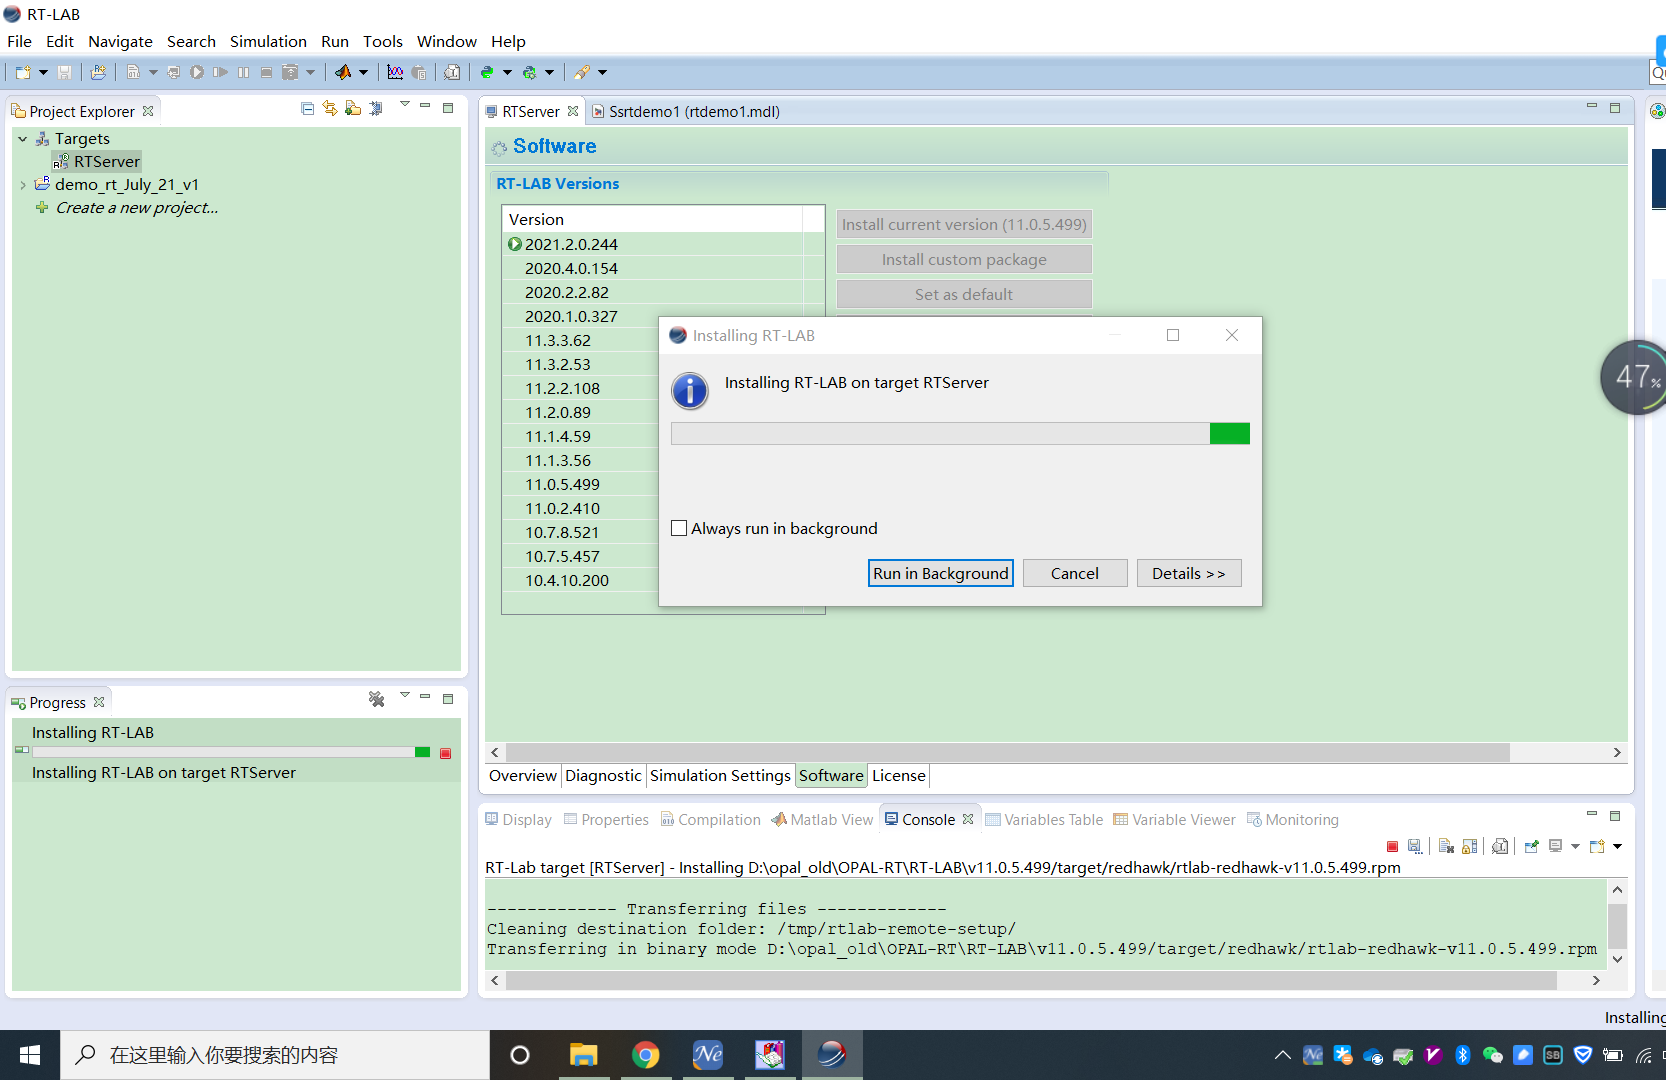Enable Always run in background checkbox

click(679, 527)
